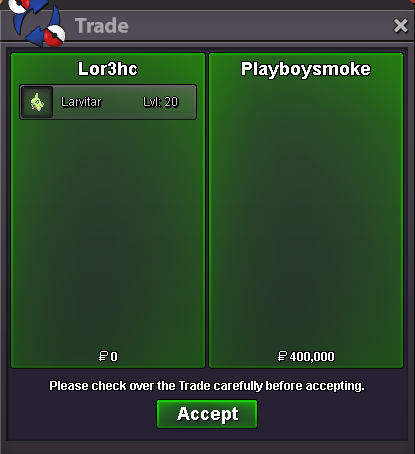The image size is (415, 454).
Task: Click the Lvl: 20 level label
Action: pos(161,102)
